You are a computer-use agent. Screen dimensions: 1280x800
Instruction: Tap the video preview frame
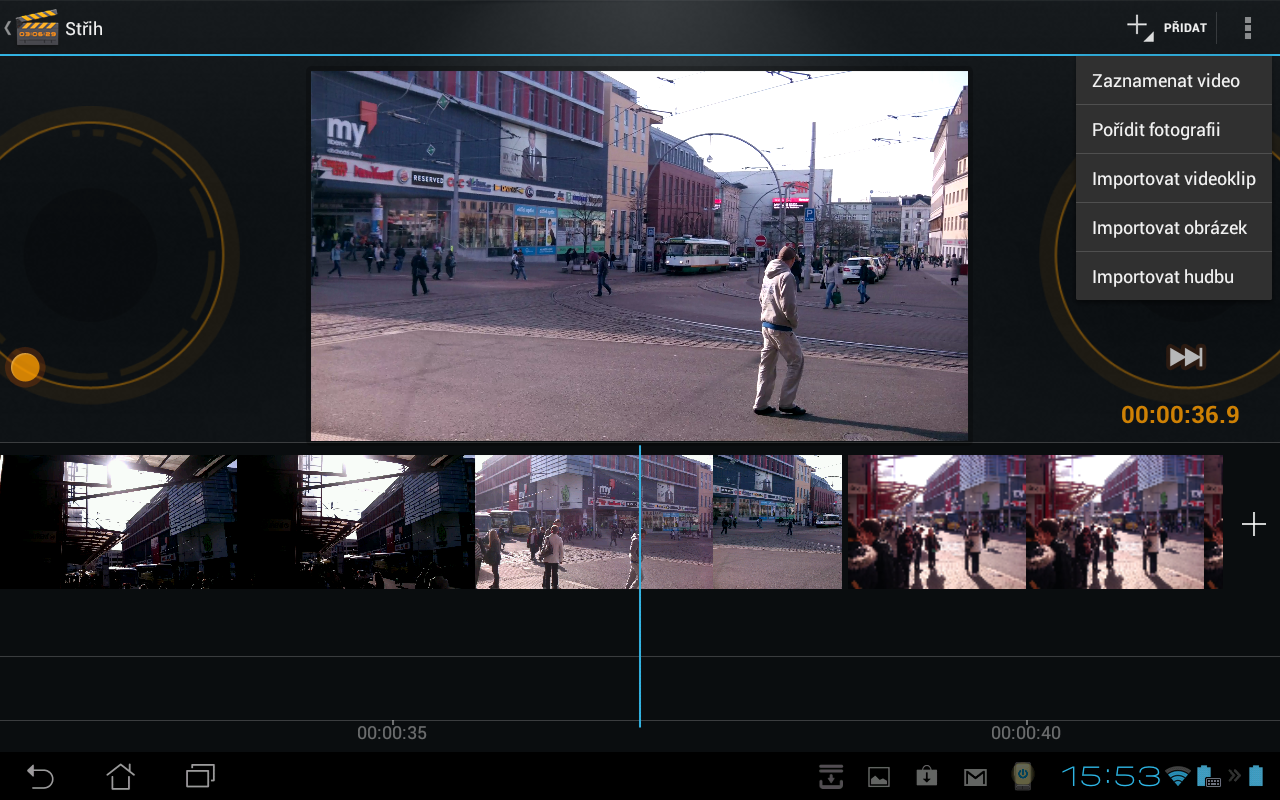tap(639, 255)
